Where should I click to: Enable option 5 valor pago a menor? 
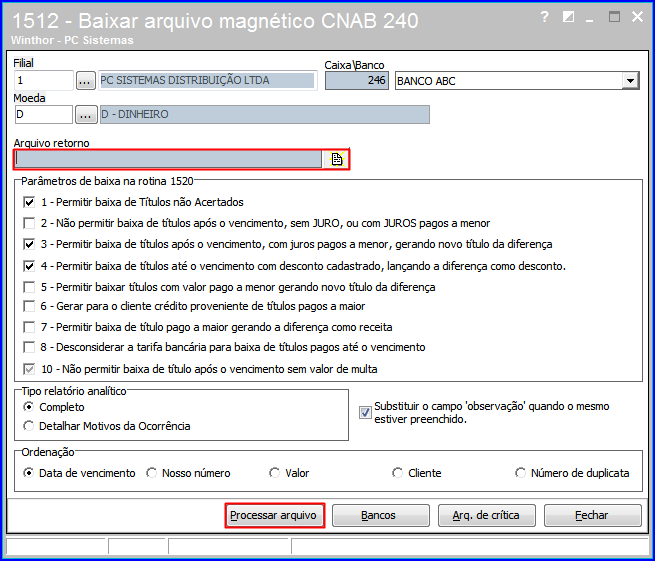click(29, 287)
